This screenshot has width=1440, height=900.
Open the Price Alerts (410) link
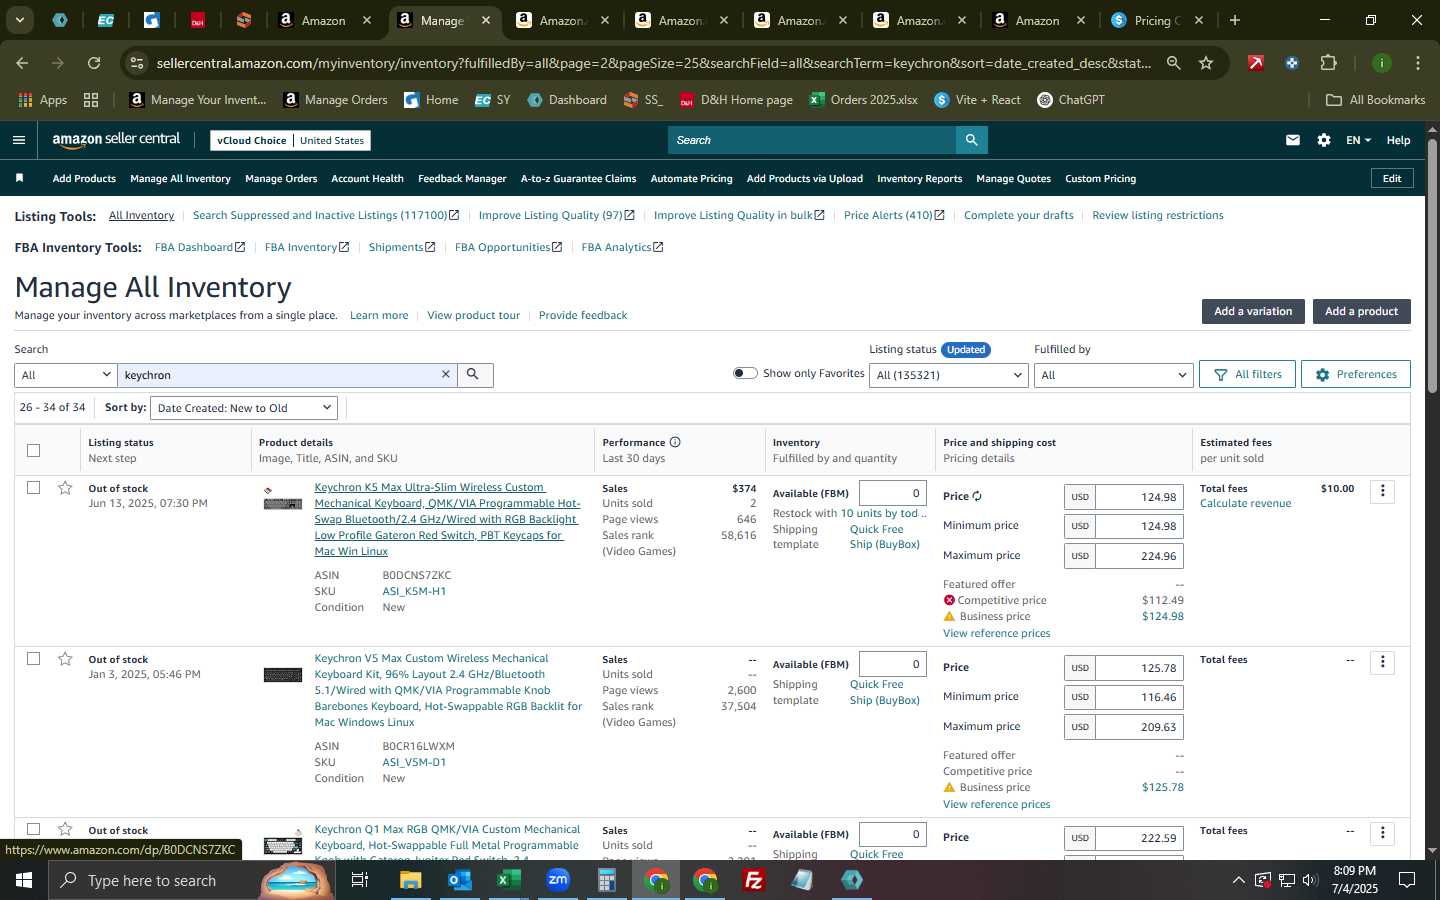tap(893, 215)
